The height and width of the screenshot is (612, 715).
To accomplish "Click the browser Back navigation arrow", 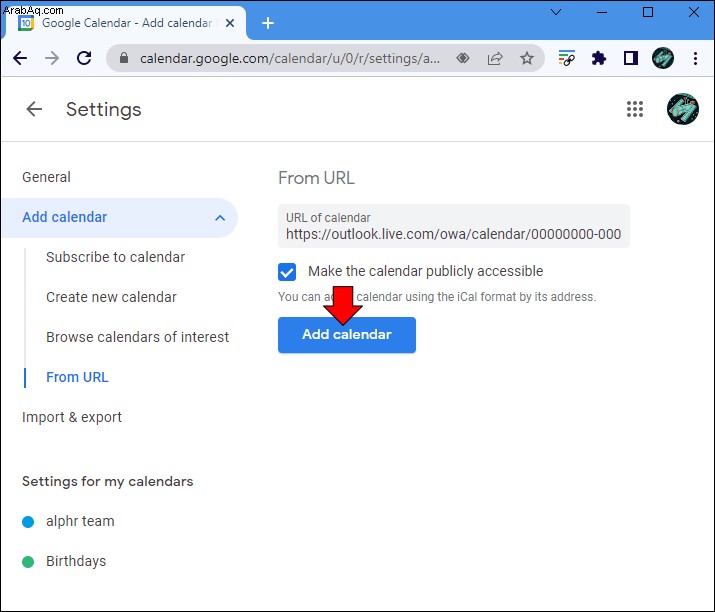I will (x=20, y=58).
